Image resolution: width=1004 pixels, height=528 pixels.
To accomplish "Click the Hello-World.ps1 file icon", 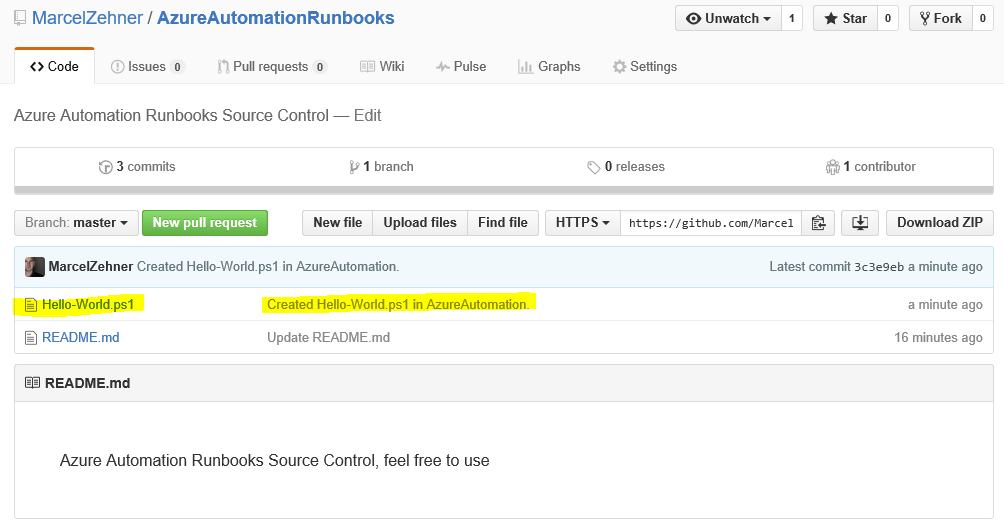I will coord(31,304).
